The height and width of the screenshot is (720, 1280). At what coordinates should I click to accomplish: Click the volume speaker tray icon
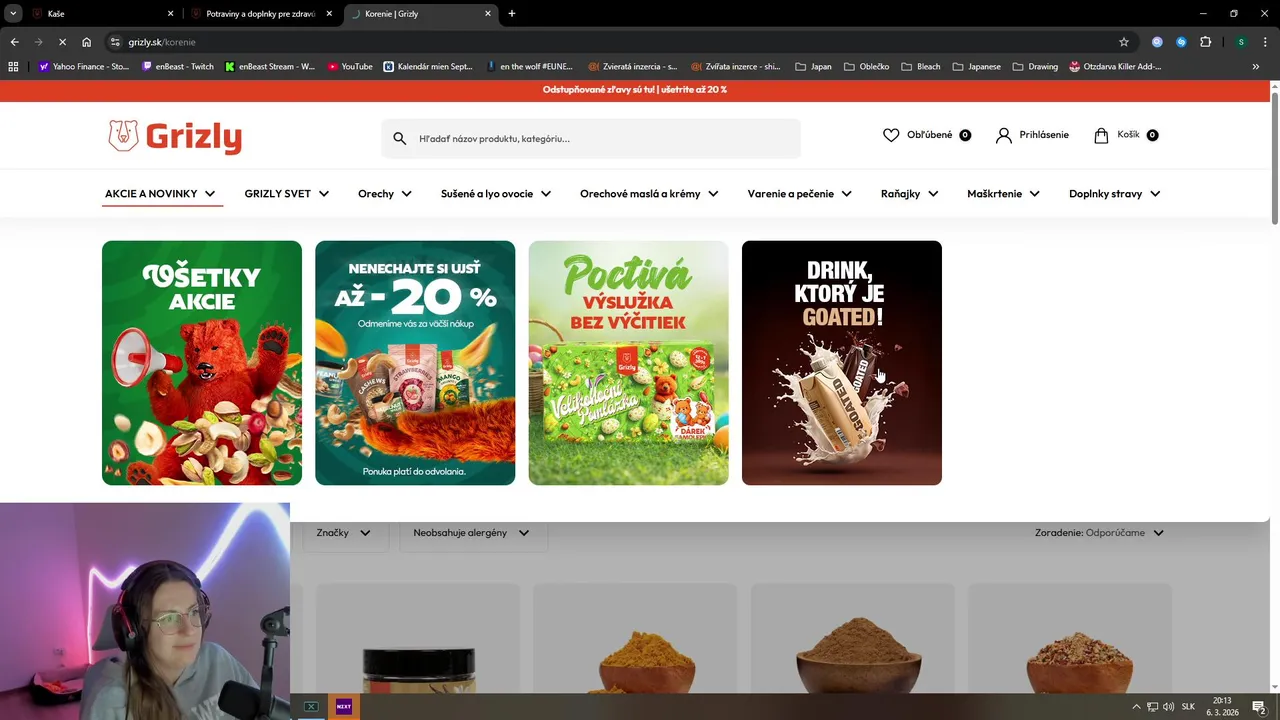pos(1169,707)
